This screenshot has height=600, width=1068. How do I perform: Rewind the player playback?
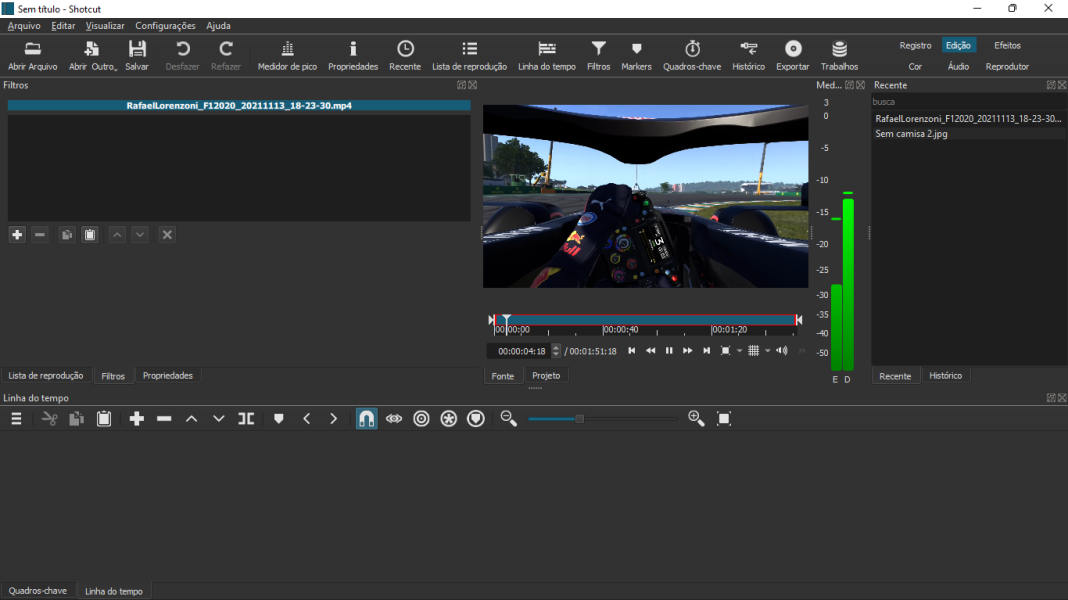[x=650, y=351]
